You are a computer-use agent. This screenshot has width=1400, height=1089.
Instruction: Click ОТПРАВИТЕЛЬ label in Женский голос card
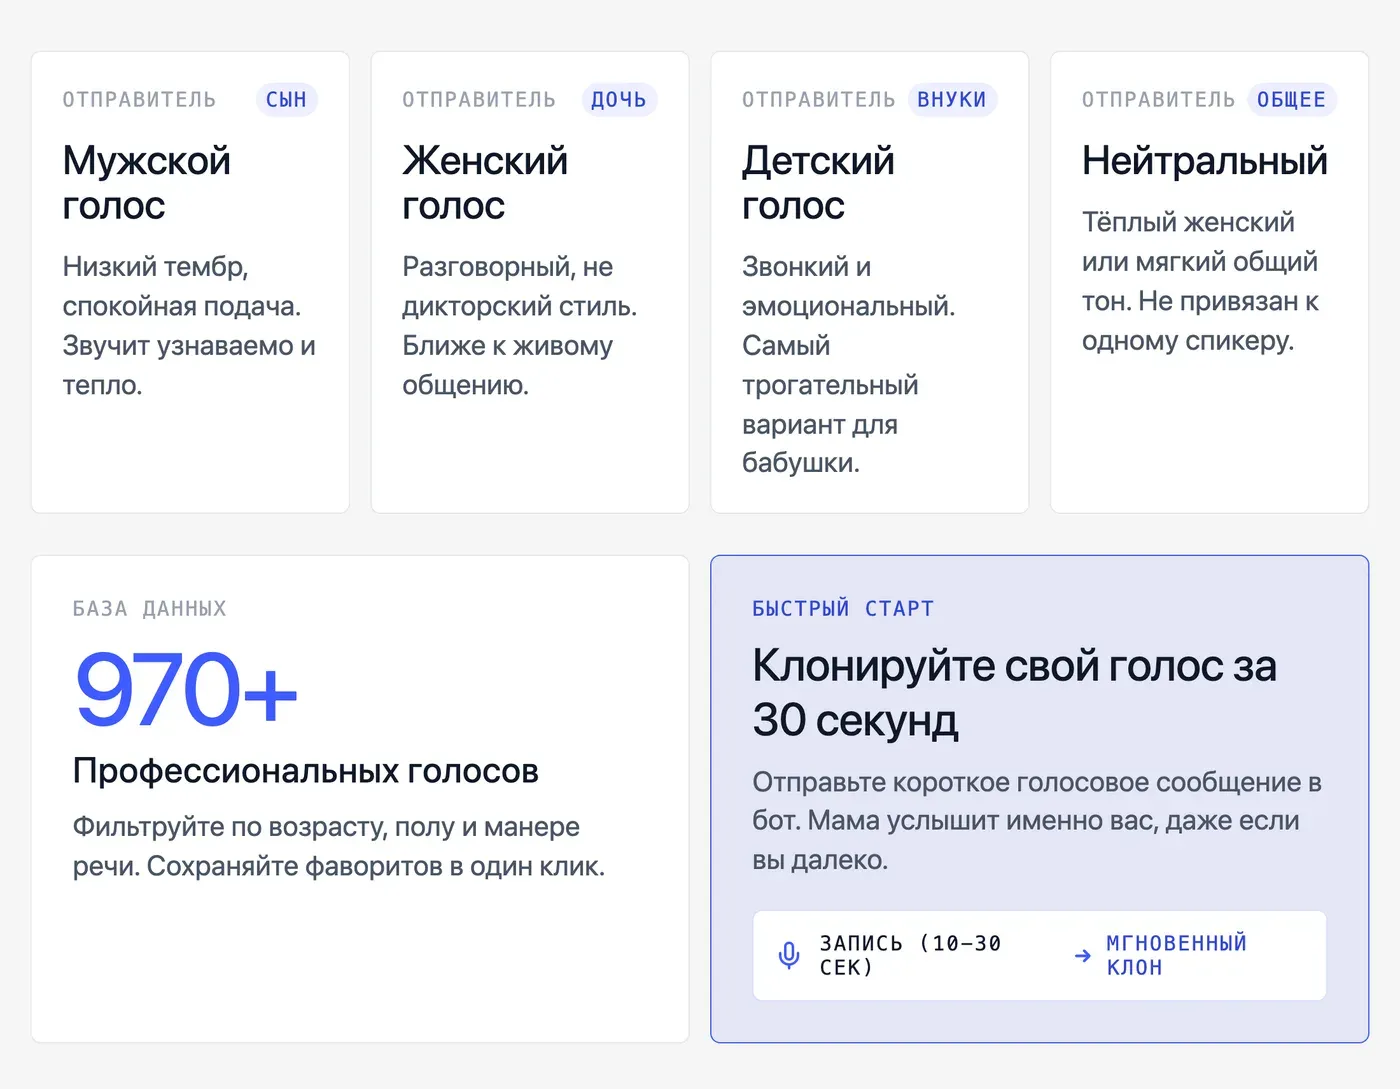(x=479, y=100)
